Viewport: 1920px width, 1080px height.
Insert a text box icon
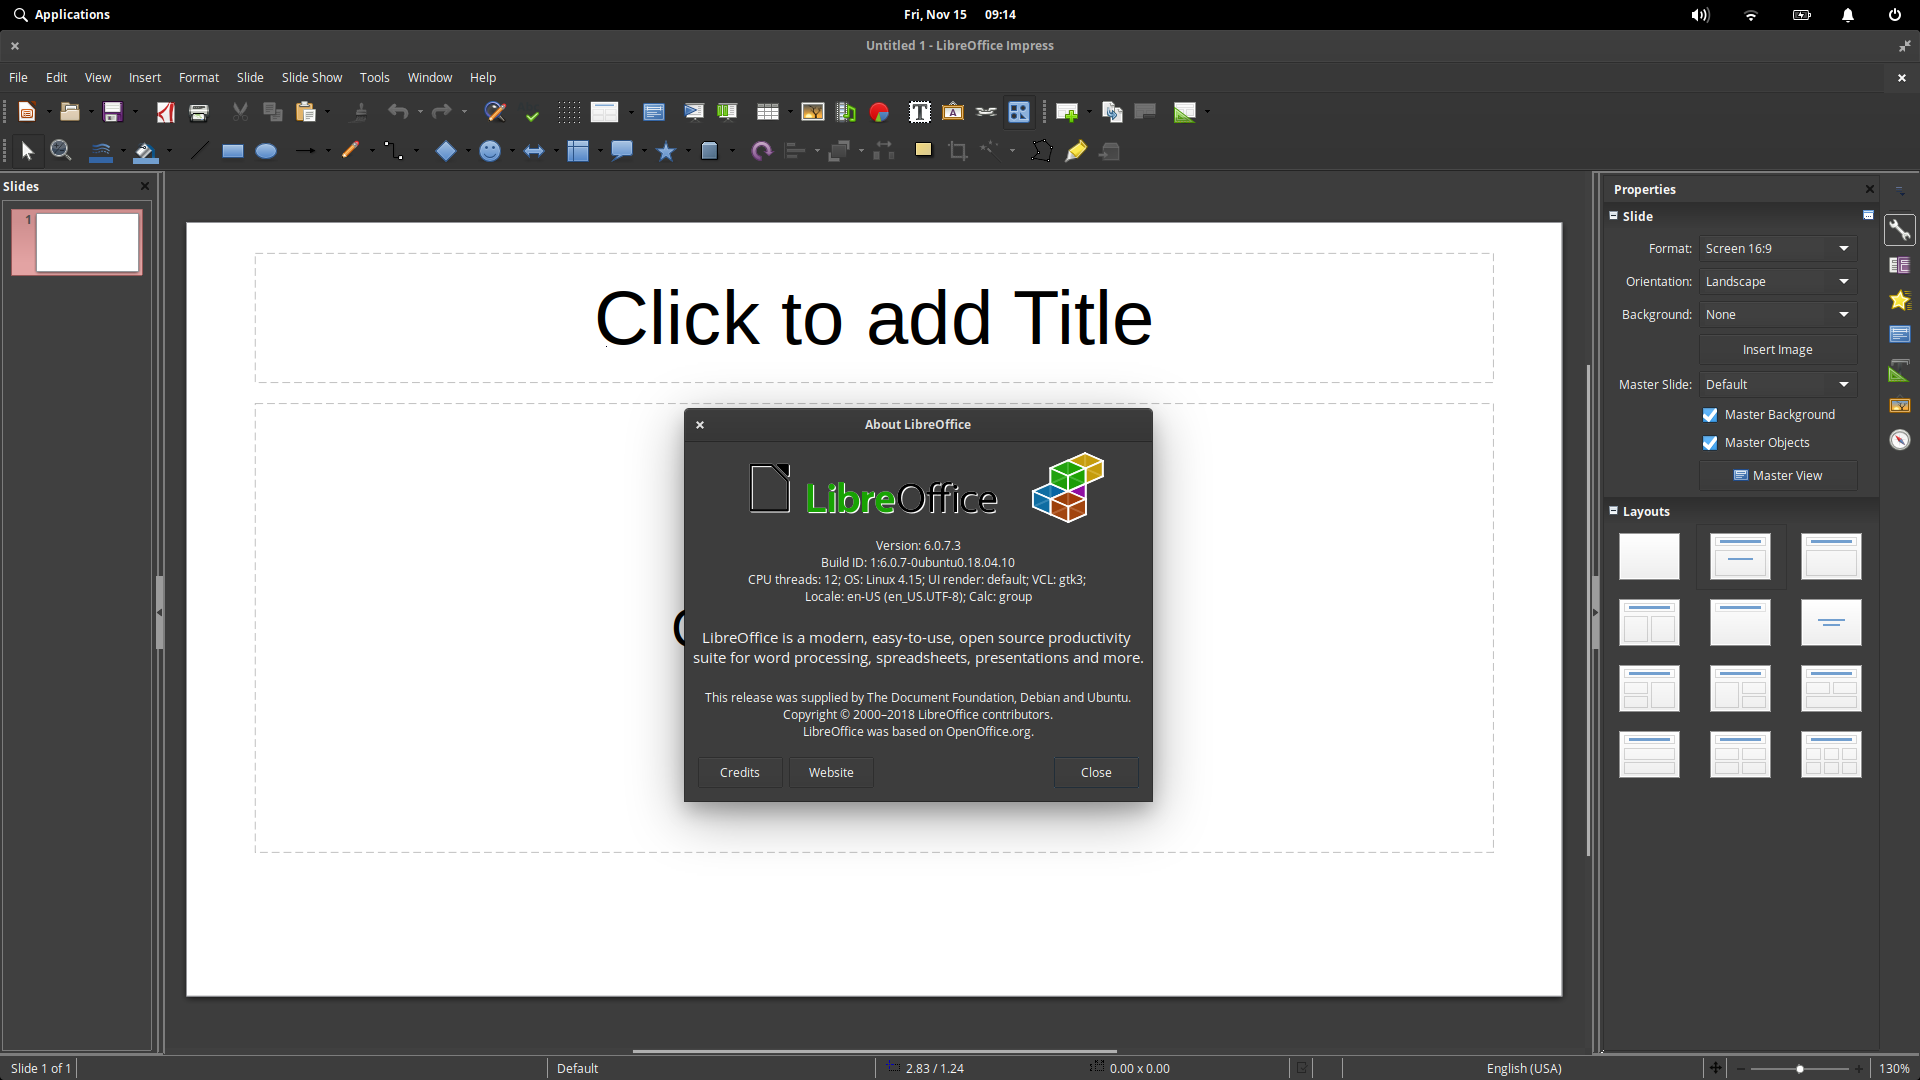tap(920, 112)
